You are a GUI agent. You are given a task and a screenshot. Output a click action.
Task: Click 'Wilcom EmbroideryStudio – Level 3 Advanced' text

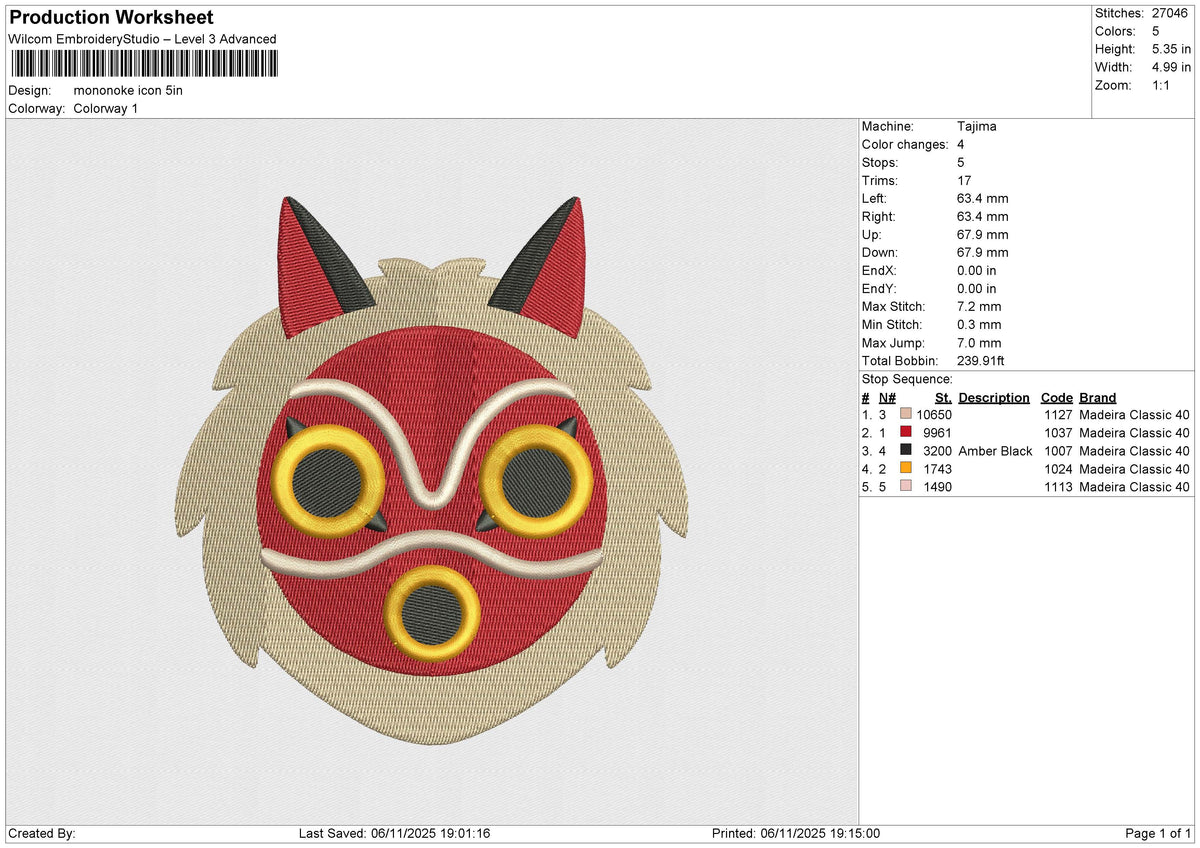pyautogui.click(x=142, y=39)
